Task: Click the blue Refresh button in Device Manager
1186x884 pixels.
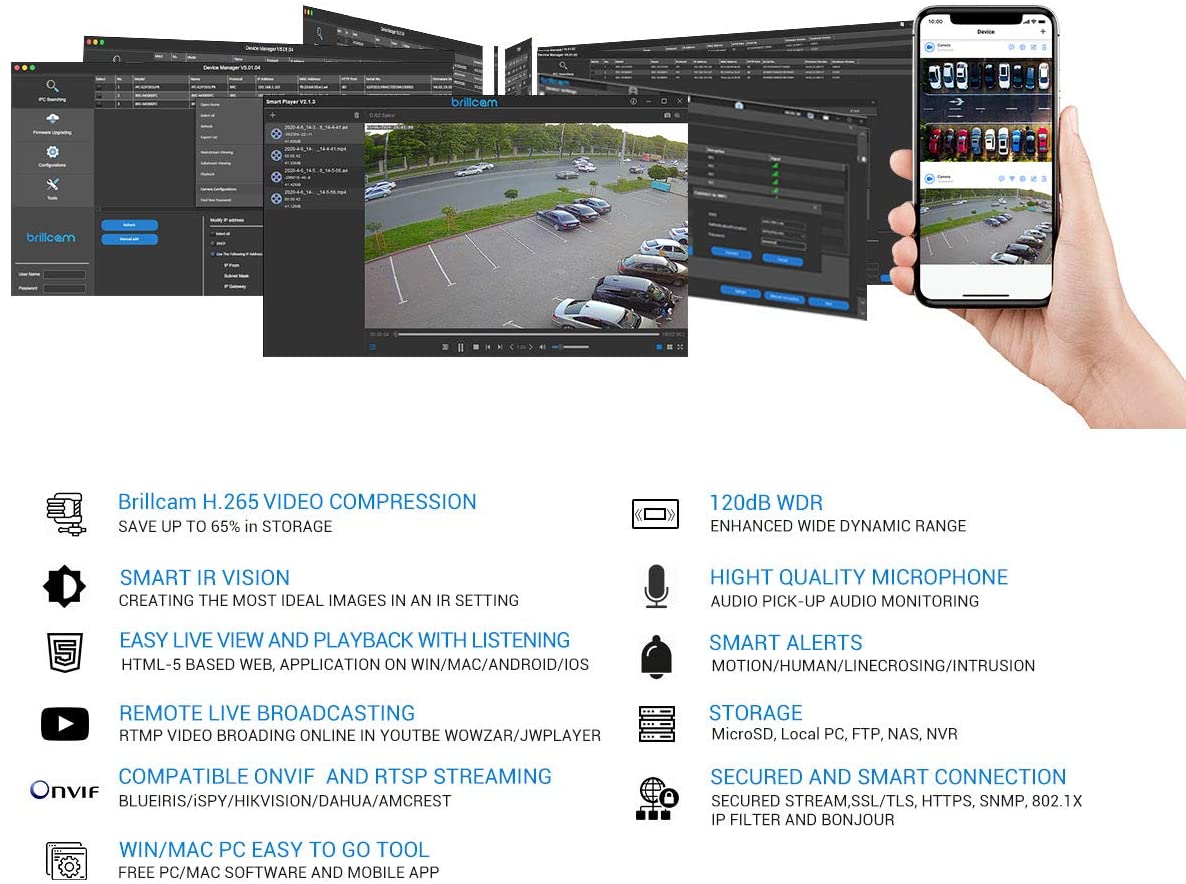Action: 129,225
